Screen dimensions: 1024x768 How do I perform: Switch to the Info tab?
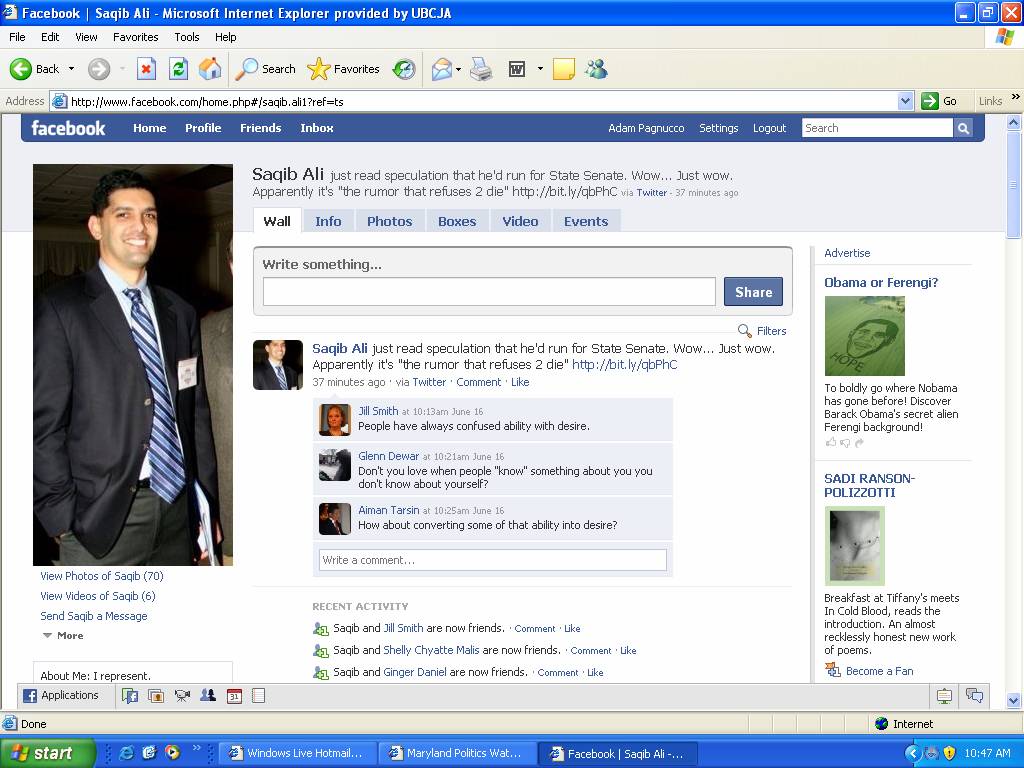328,221
